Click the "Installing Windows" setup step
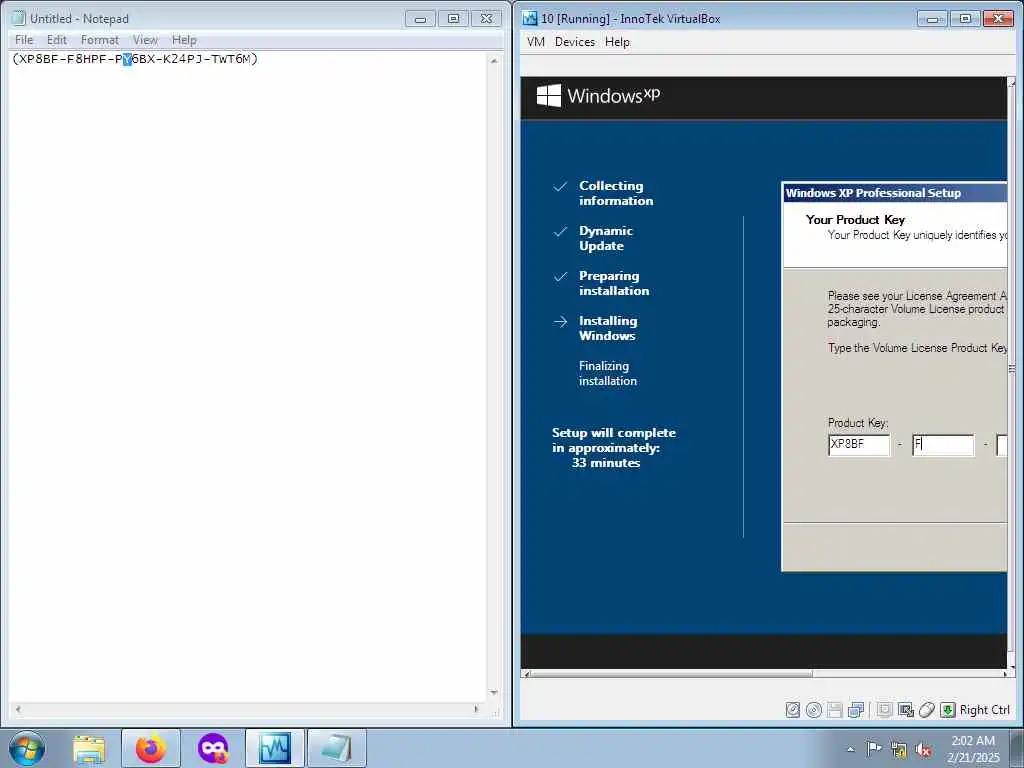 [608, 328]
